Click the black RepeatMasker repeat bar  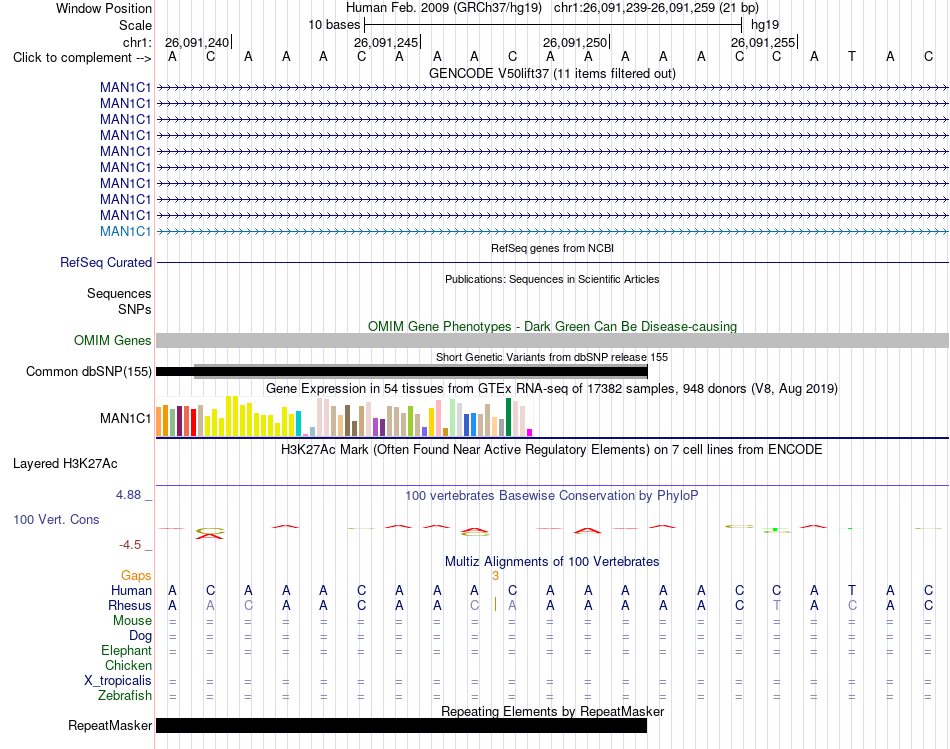point(402,725)
